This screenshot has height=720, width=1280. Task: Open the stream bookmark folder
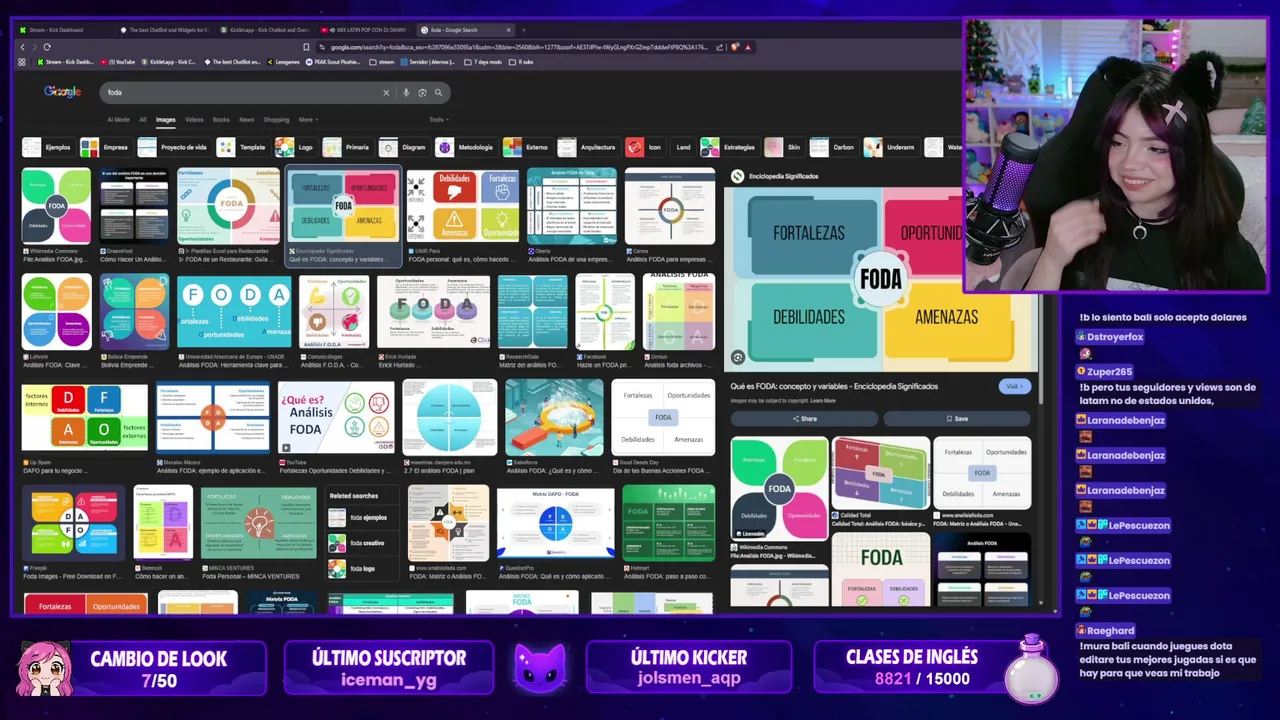pyautogui.click(x=381, y=62)
